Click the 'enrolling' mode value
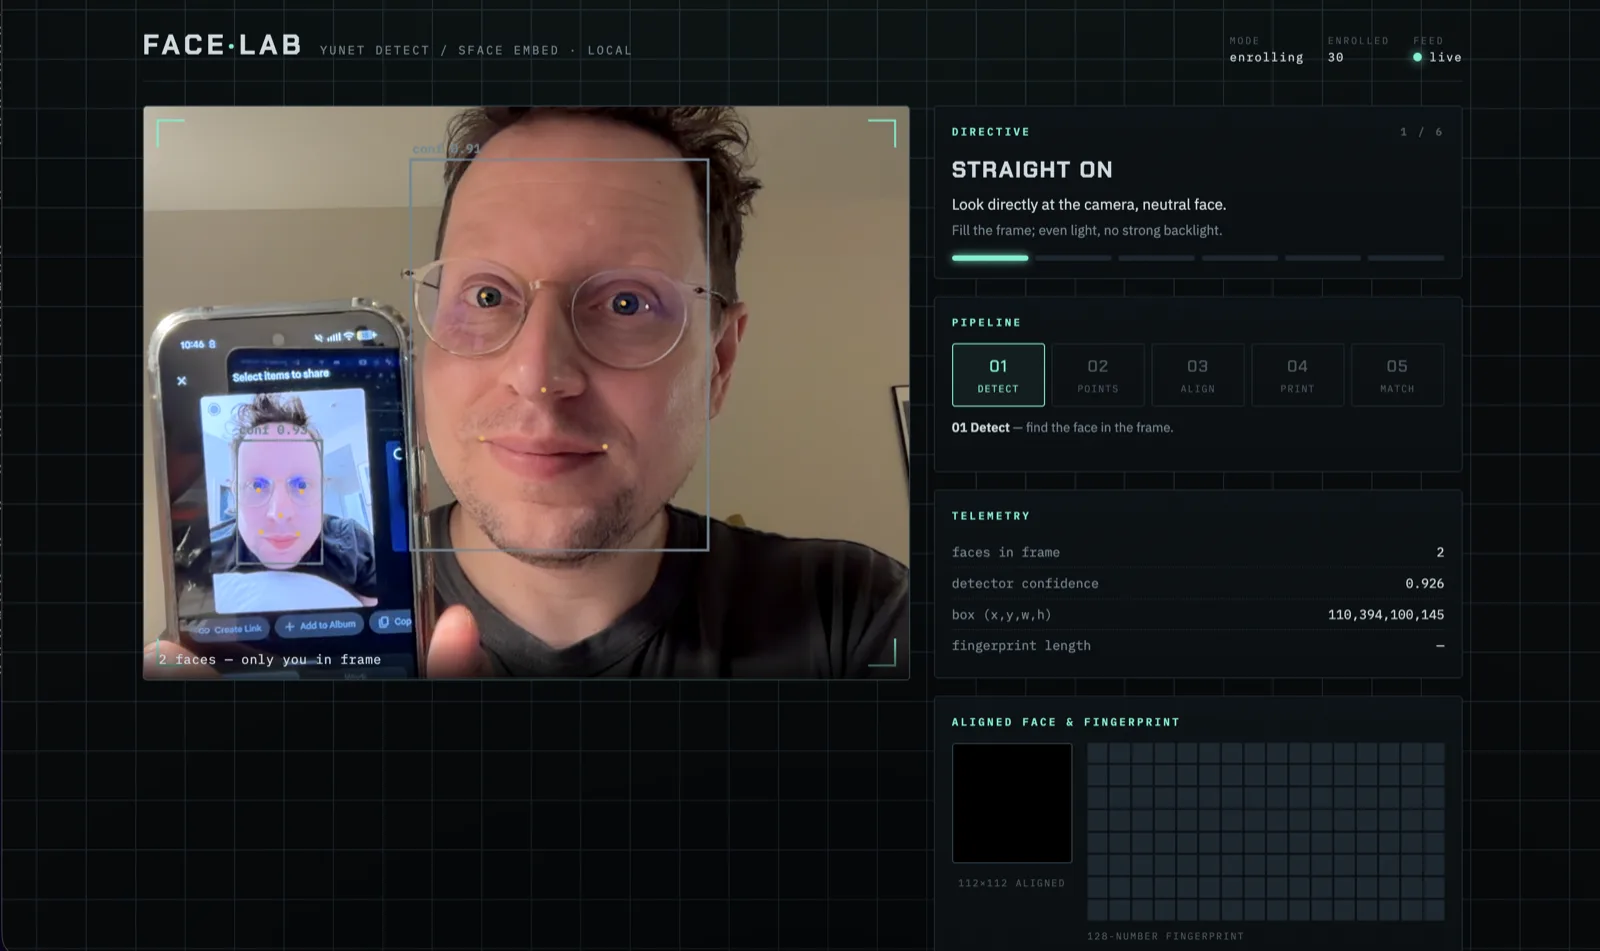This screenshot has height=951, width=1600. pos(1266,57)
